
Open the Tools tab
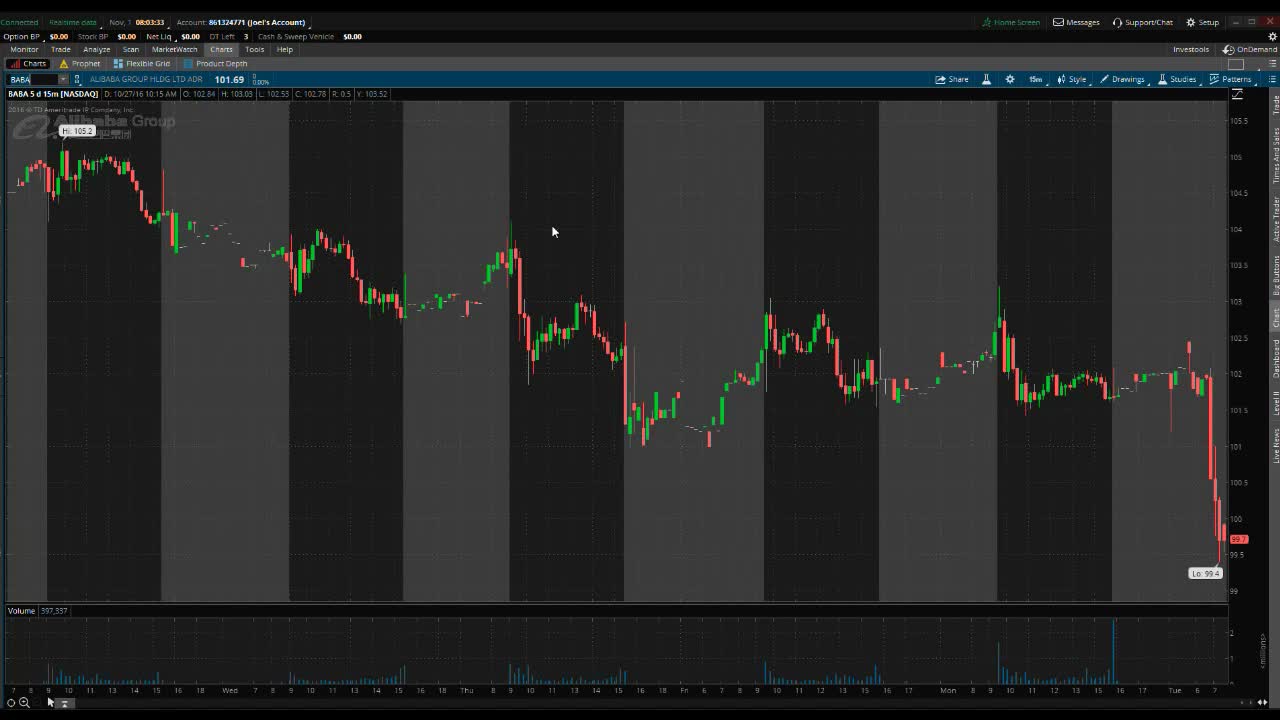tap(255, 49)
